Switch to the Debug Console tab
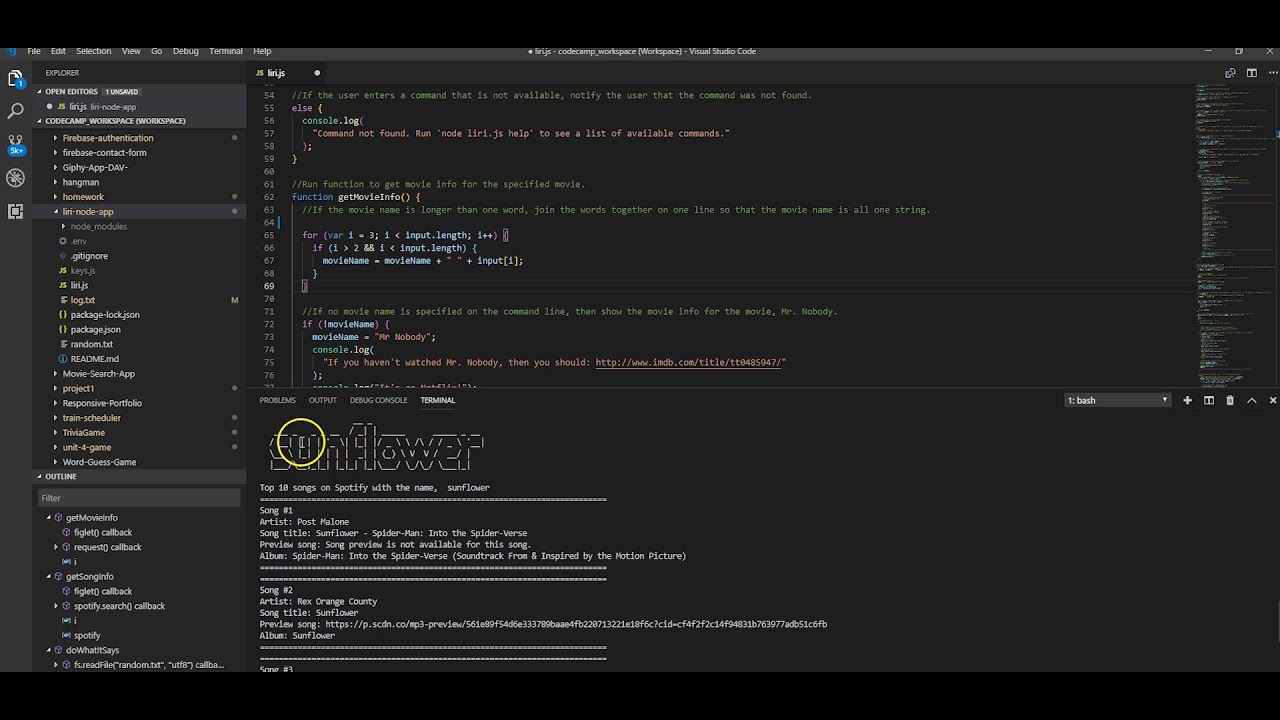This screenshot has height=720, width=1280. click(378, 400)
